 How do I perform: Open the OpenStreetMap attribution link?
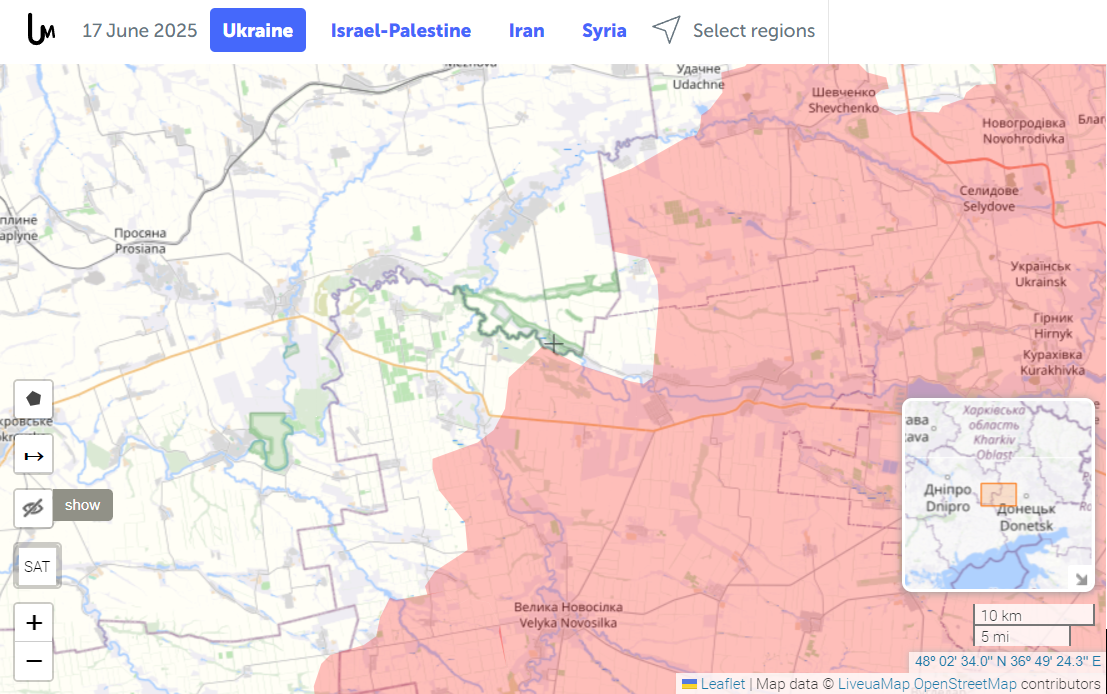coord(965,683)
